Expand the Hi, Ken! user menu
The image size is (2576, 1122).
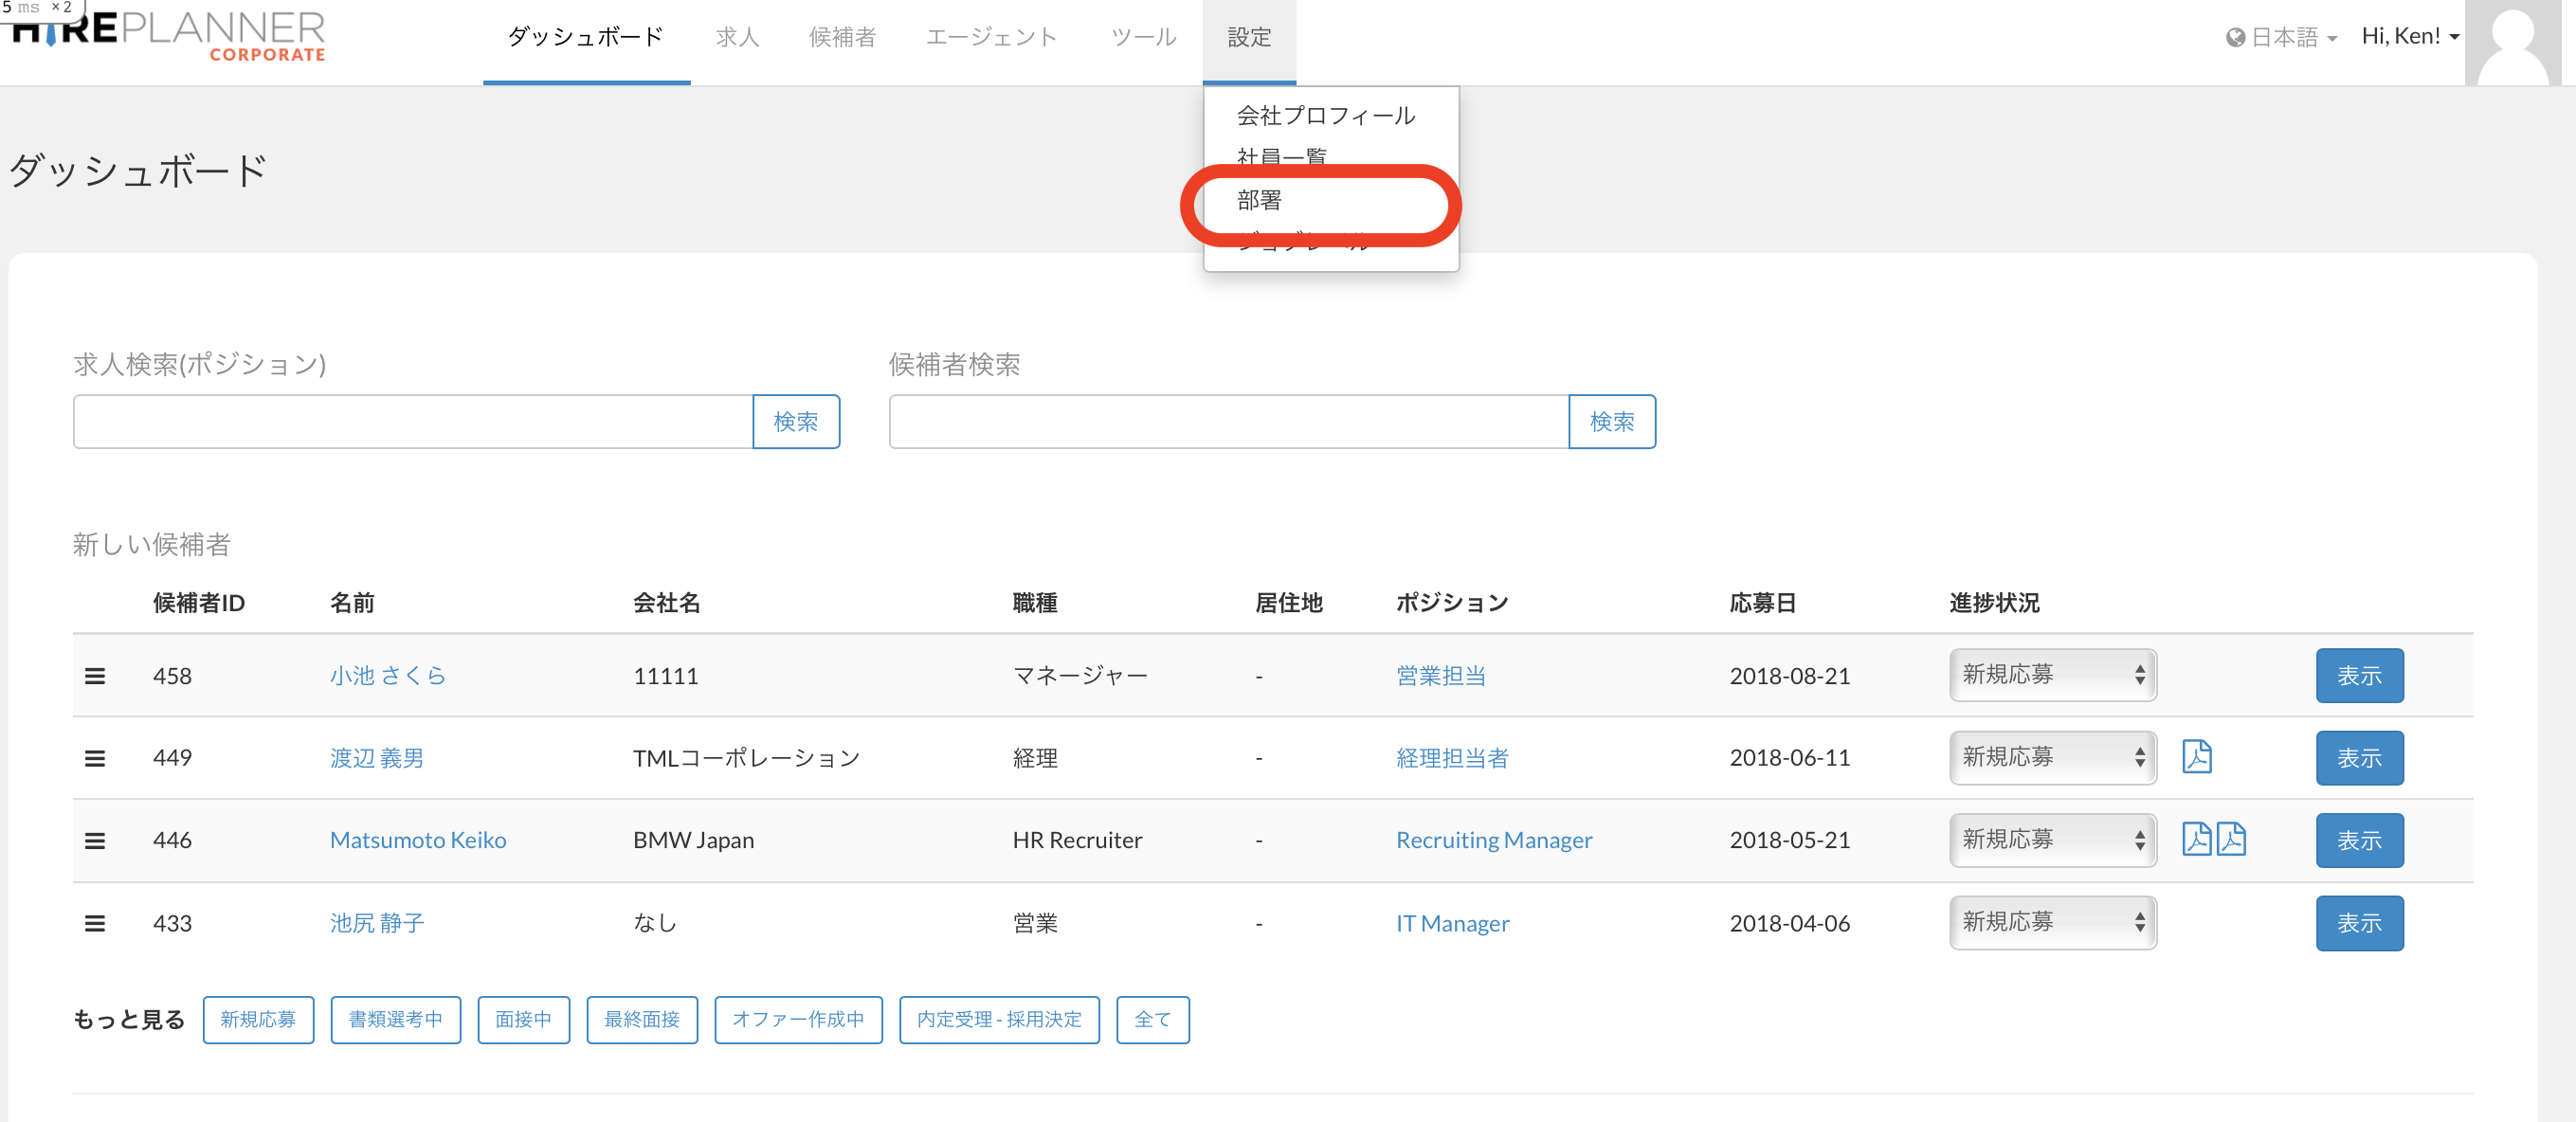point(2409,37)
